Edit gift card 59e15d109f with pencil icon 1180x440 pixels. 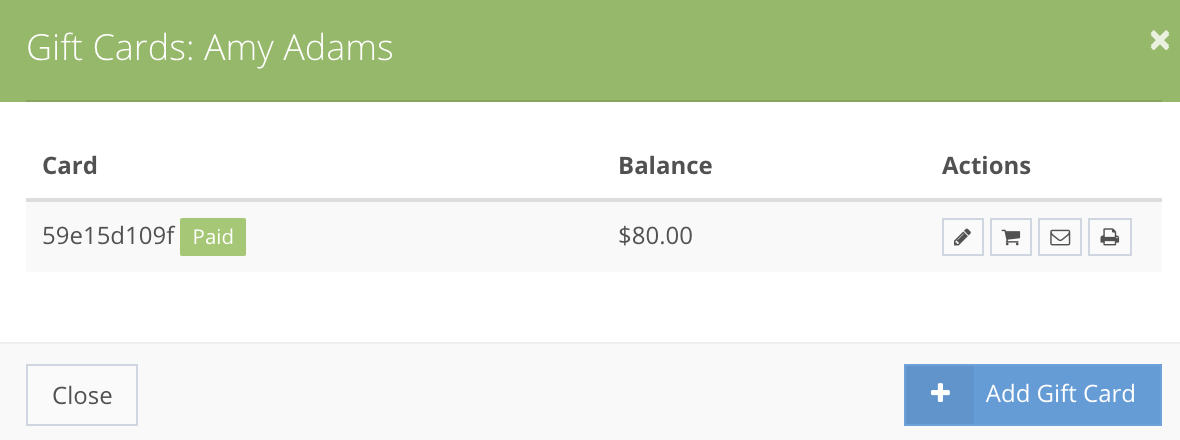tap(963, 237)
